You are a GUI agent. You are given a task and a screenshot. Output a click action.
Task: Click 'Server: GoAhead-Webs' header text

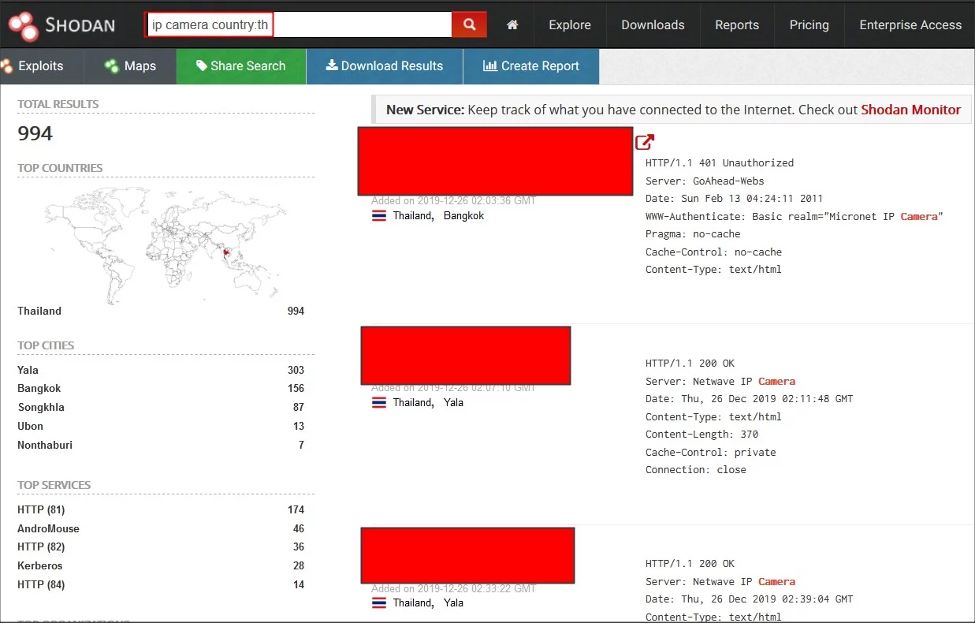pos(705,181)
